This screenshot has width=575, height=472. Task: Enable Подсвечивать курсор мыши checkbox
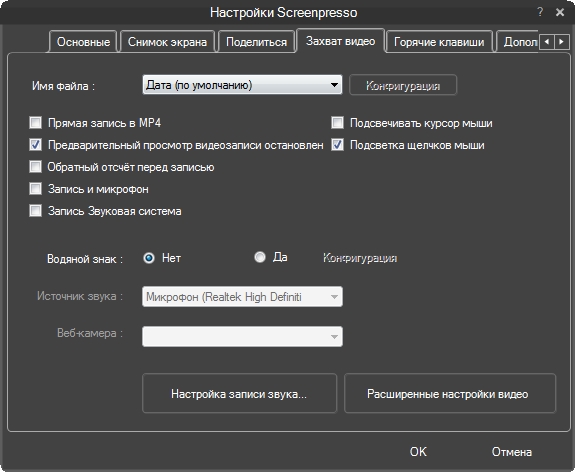pos(337,122)
